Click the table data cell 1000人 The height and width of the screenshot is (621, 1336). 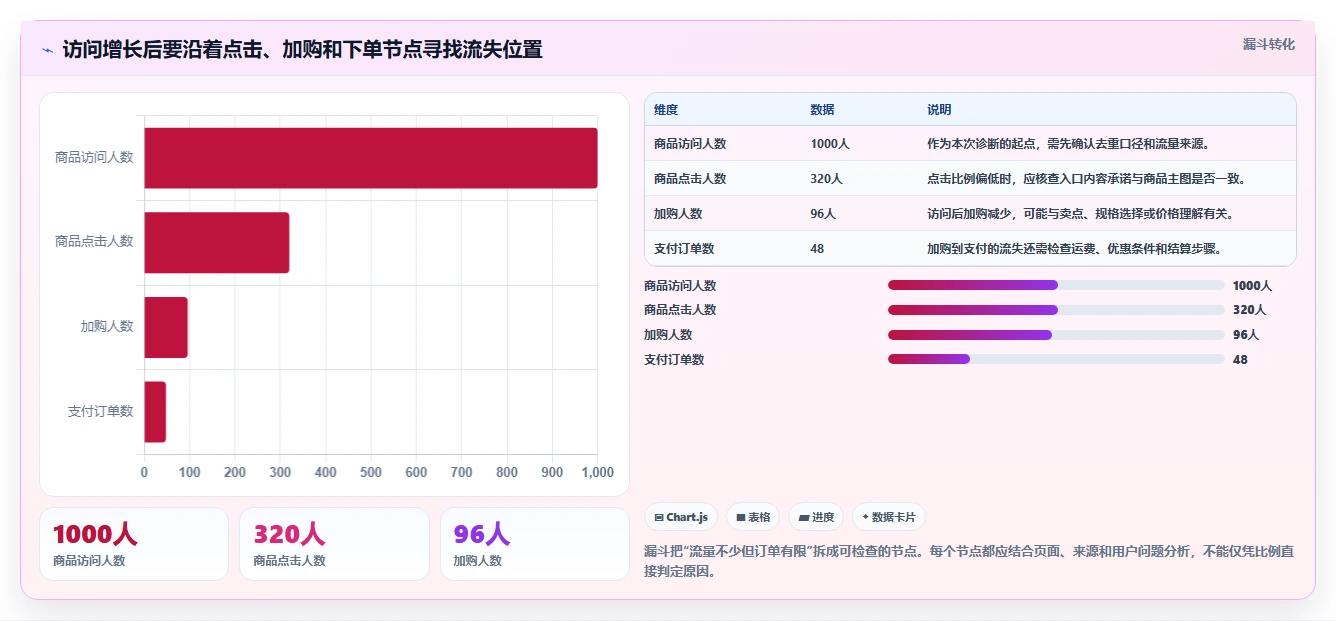click(x=830, y=144)
